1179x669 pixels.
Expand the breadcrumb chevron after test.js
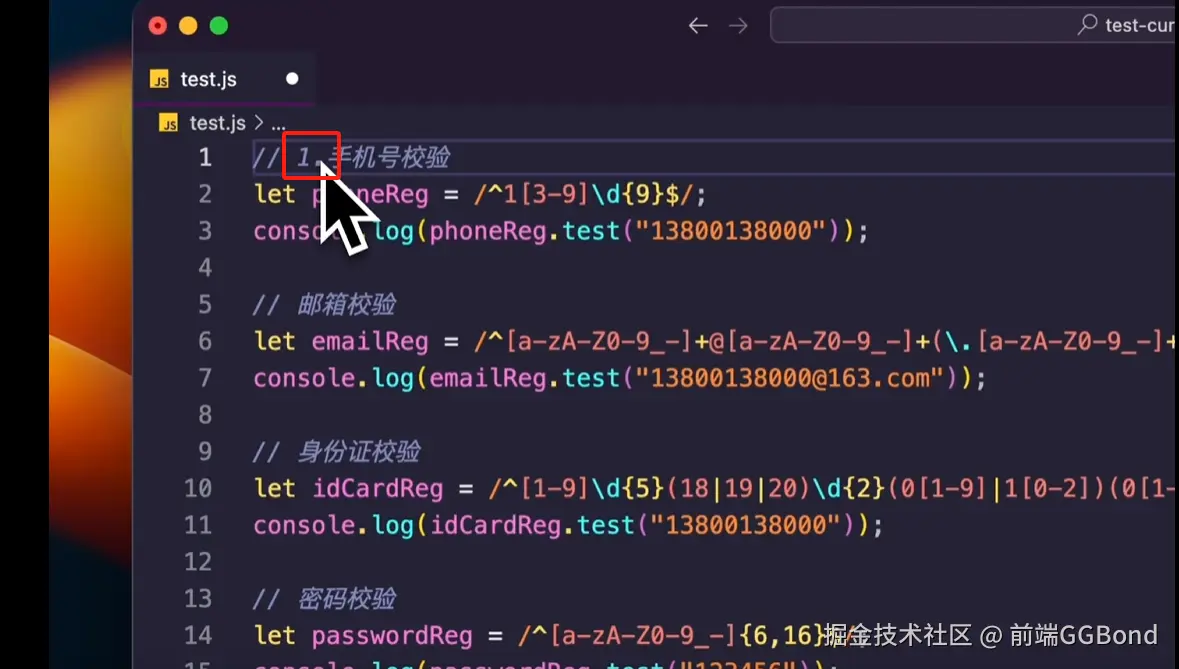point(259,122)
